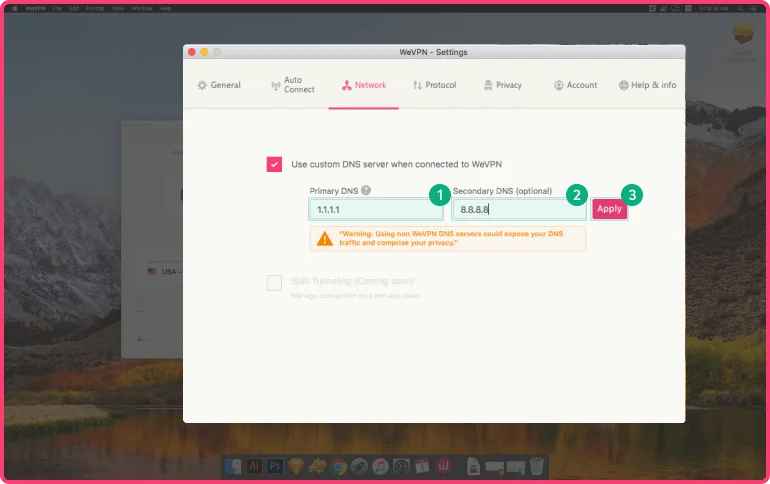Viewport: 770px width, 484px height.
Task: Click the orange warning triangle icon
Action: 324,238
